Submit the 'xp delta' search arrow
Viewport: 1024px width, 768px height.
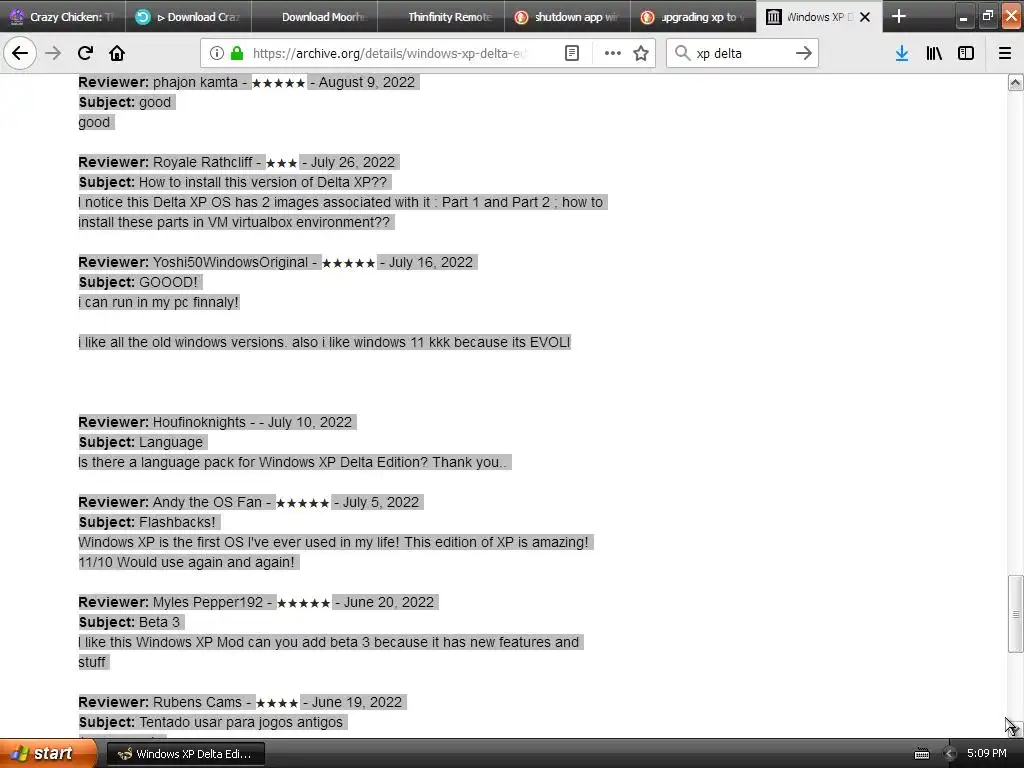point(803,53)
